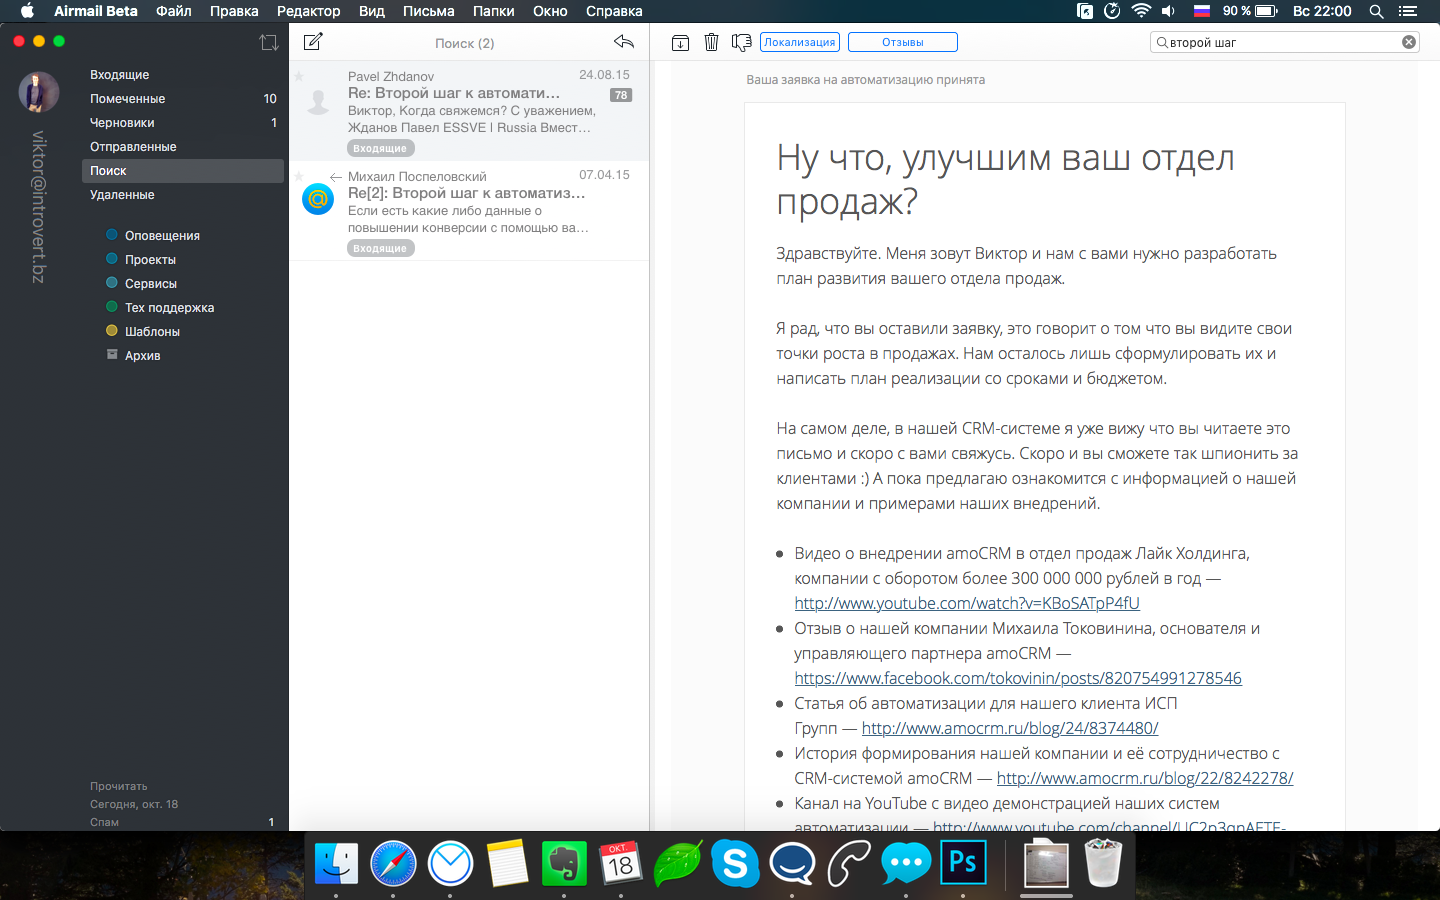Open the Re[2] email from Михаил Поспеловский
Image resolution: width=1440 pixels, height=900 pixels.
tap(469, 211)
